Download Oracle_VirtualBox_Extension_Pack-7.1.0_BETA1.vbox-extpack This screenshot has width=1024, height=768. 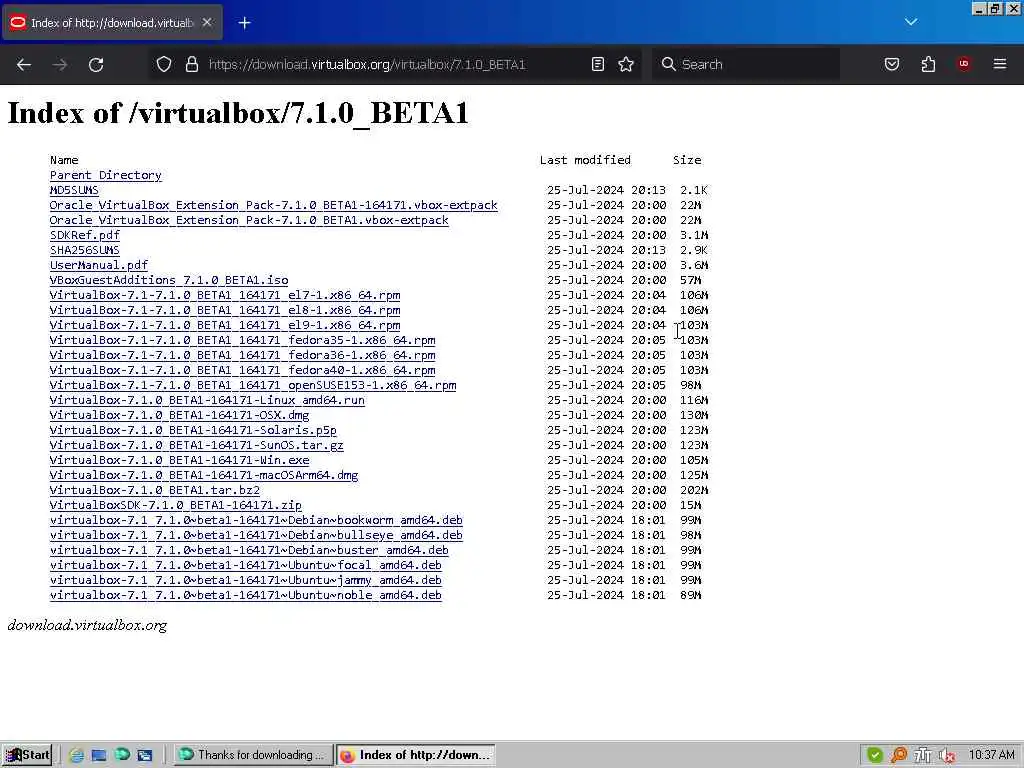(x=249, y=220)
